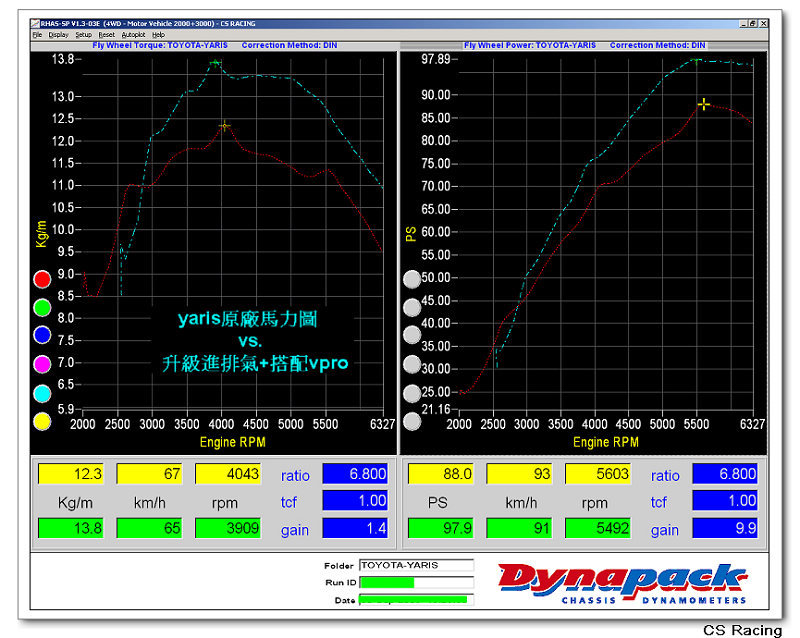Click the ratio value in the torque panel
The width and height of the screenshot is (800, 638).
(355, 474)
